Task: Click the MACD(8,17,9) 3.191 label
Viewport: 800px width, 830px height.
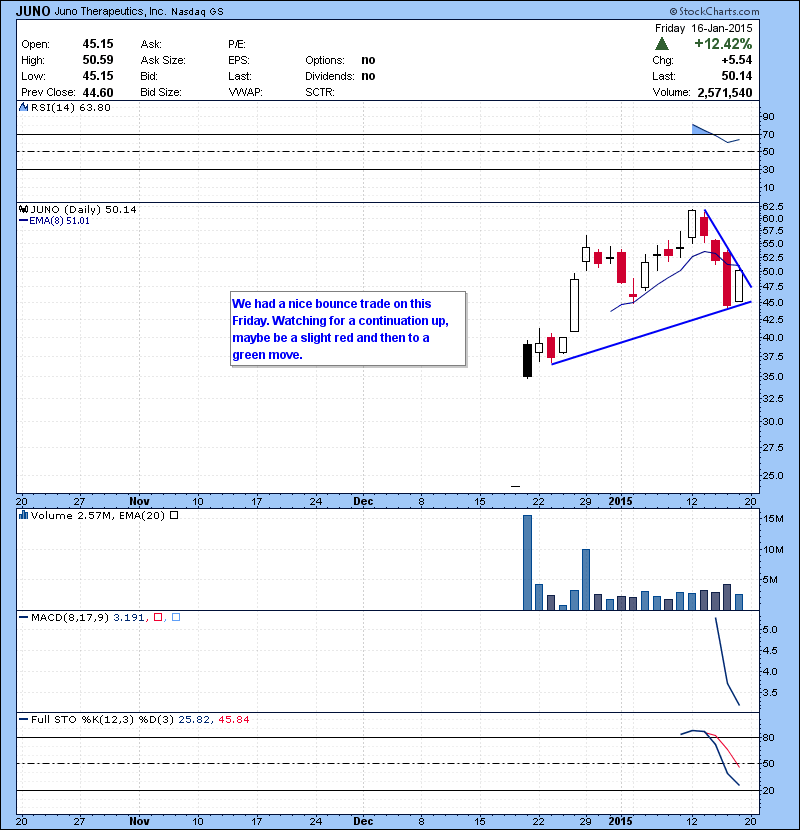Action: pos(82,617)
